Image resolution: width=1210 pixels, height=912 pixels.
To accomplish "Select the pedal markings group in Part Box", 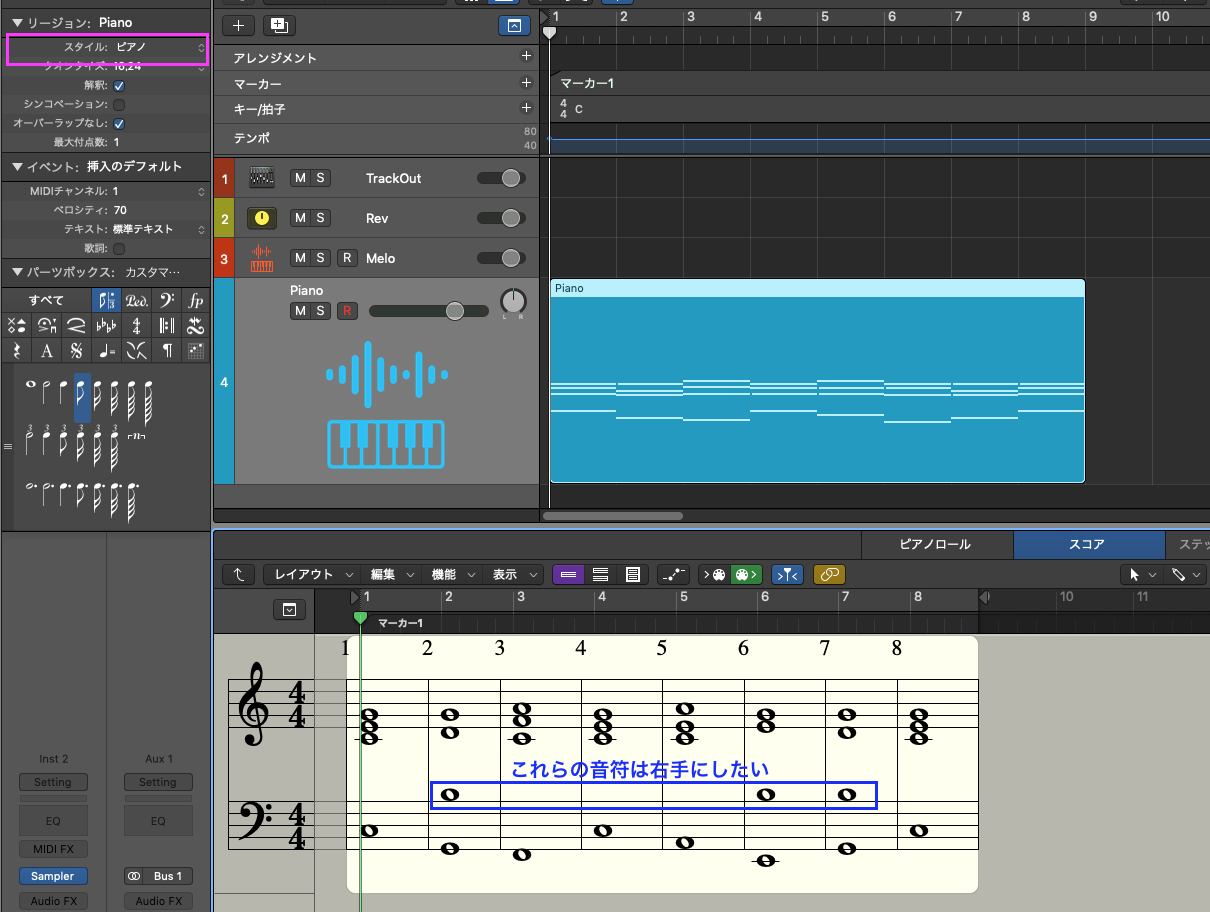I will [x=136, y=300].
